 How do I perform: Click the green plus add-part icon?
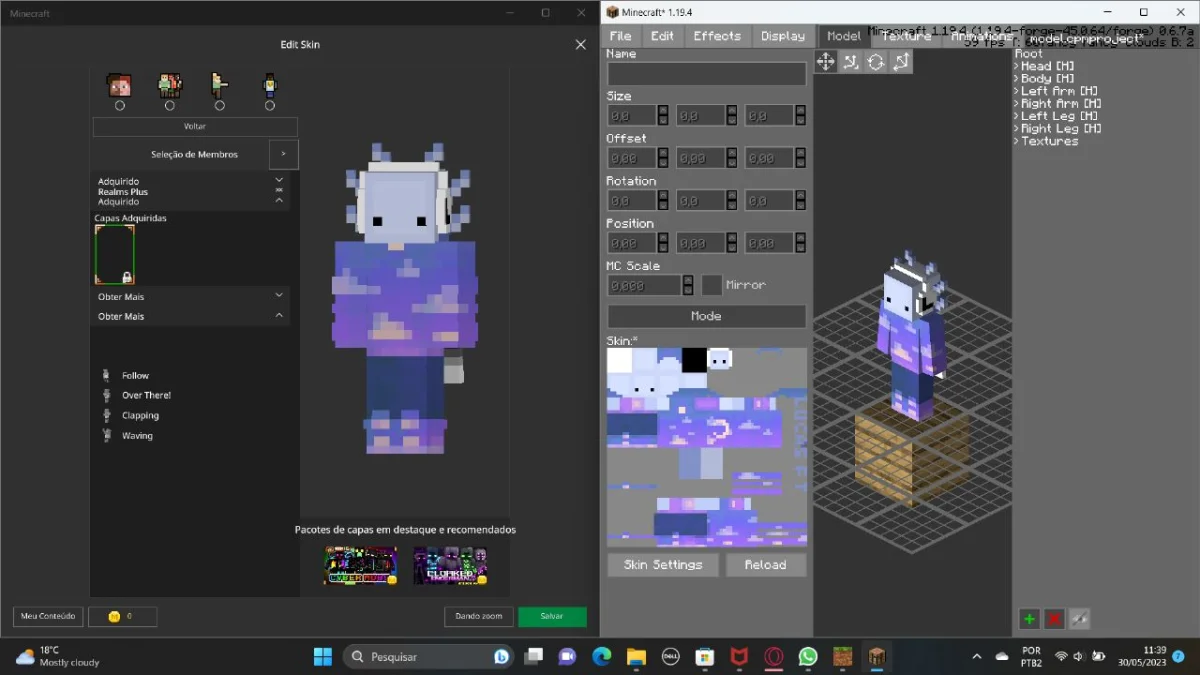pyautogui.click(x=1029, y=619)
